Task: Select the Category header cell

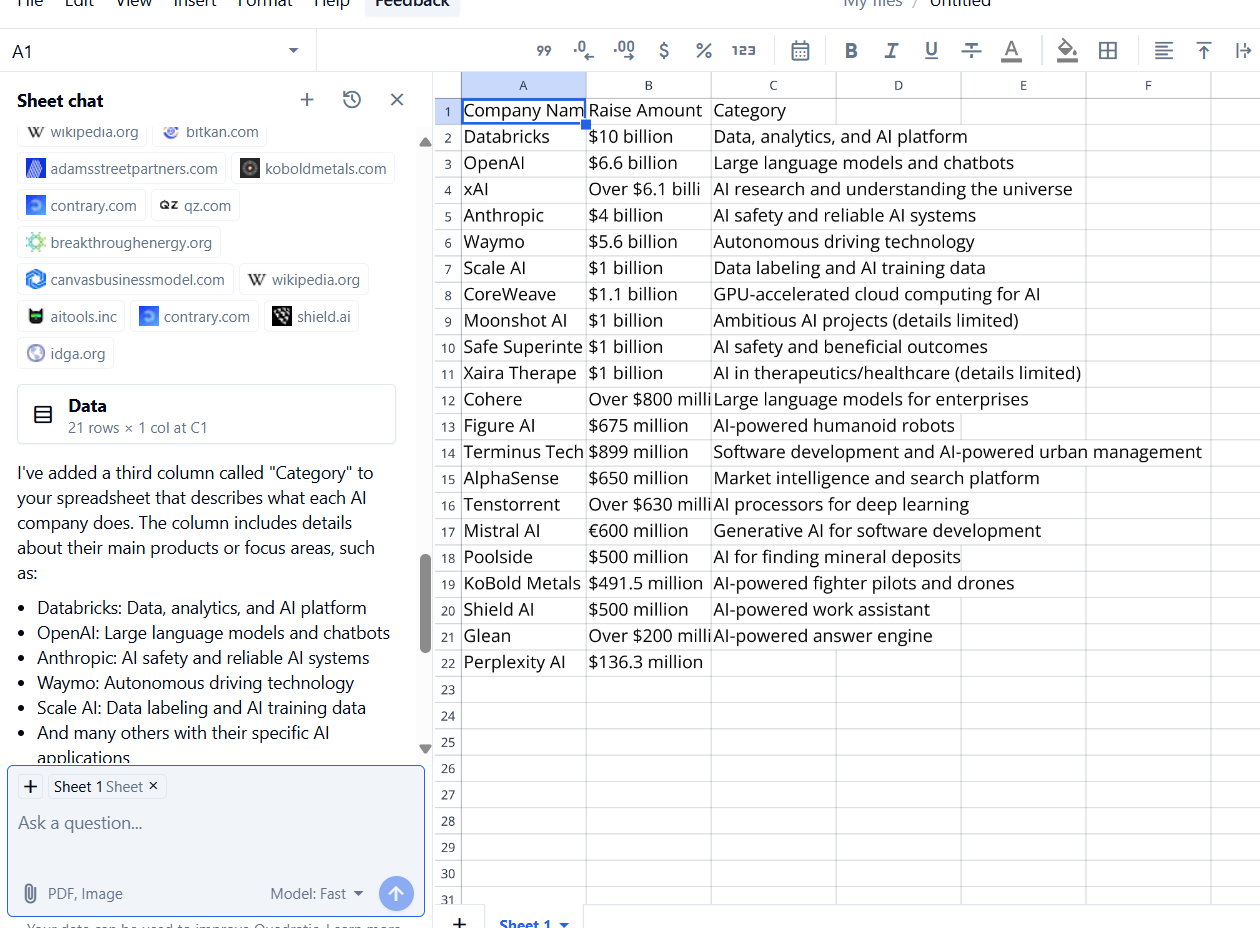Action: tap(773, 111)
